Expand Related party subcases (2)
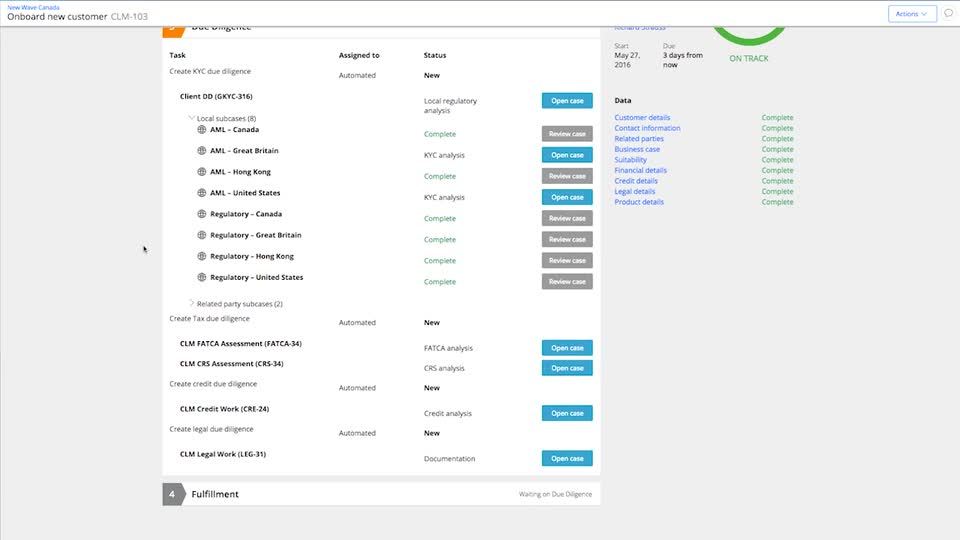Image resolution: width=960 pixels, height=540 pixels. [x=192, y=303]
